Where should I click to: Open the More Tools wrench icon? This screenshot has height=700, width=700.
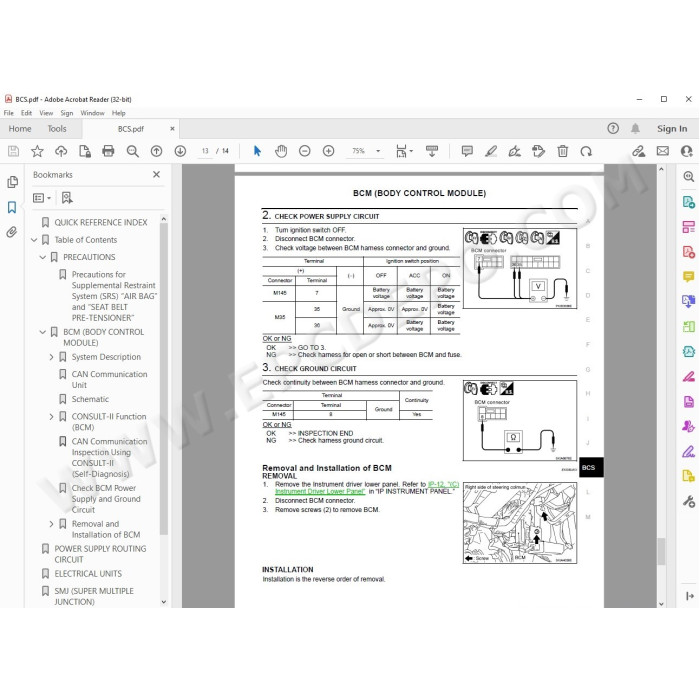click(688, 501)
